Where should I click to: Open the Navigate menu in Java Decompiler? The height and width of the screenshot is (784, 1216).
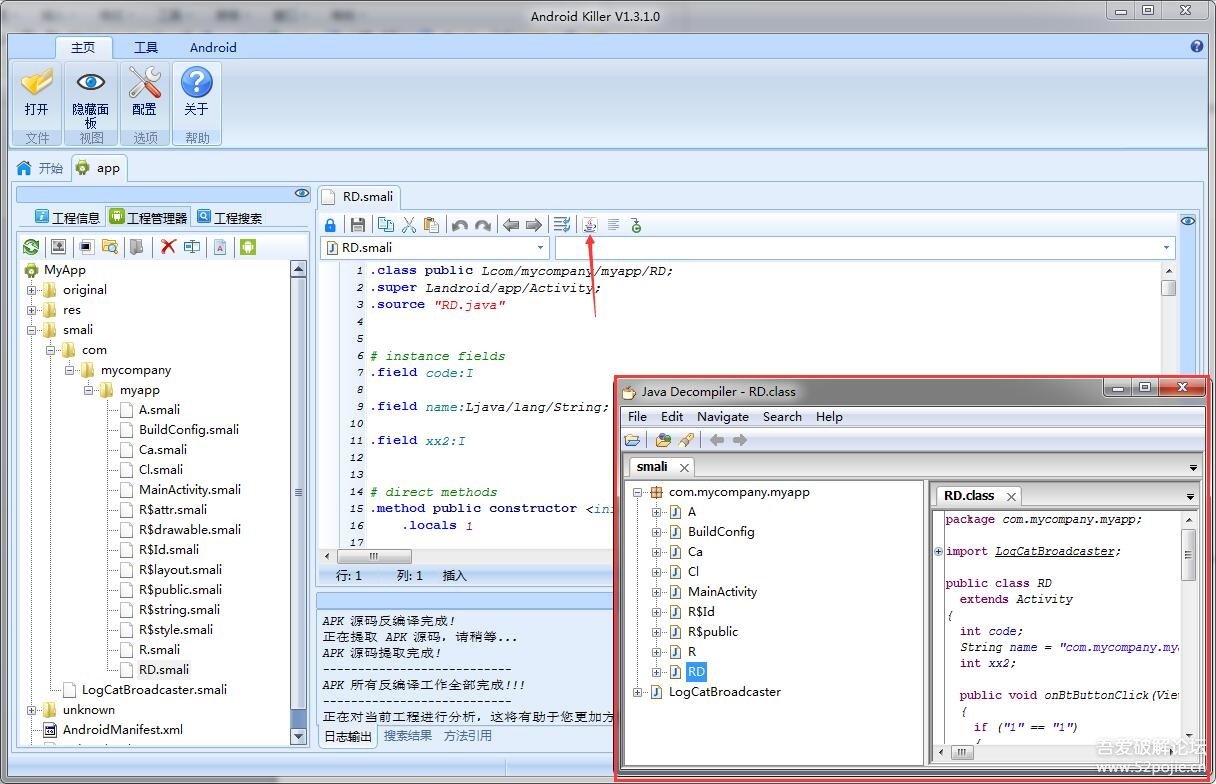(722, 417)
